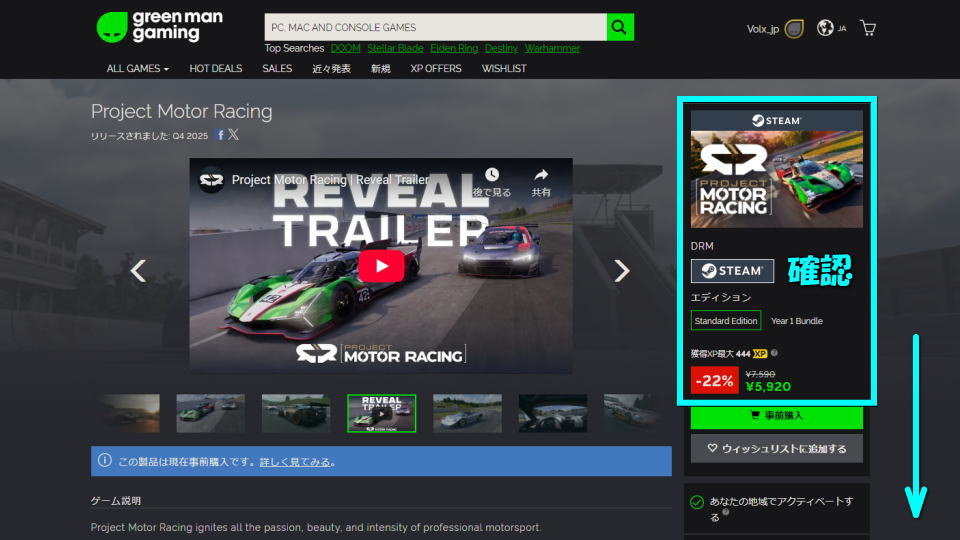The image size is (960, 540).
Task: Expand the ALL GAMES dropdown menu
Action: tap(137, 69)
